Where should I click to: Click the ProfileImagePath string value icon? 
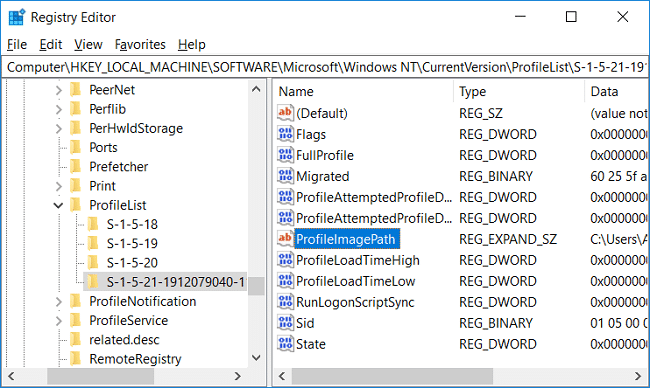tap(285, 239)
